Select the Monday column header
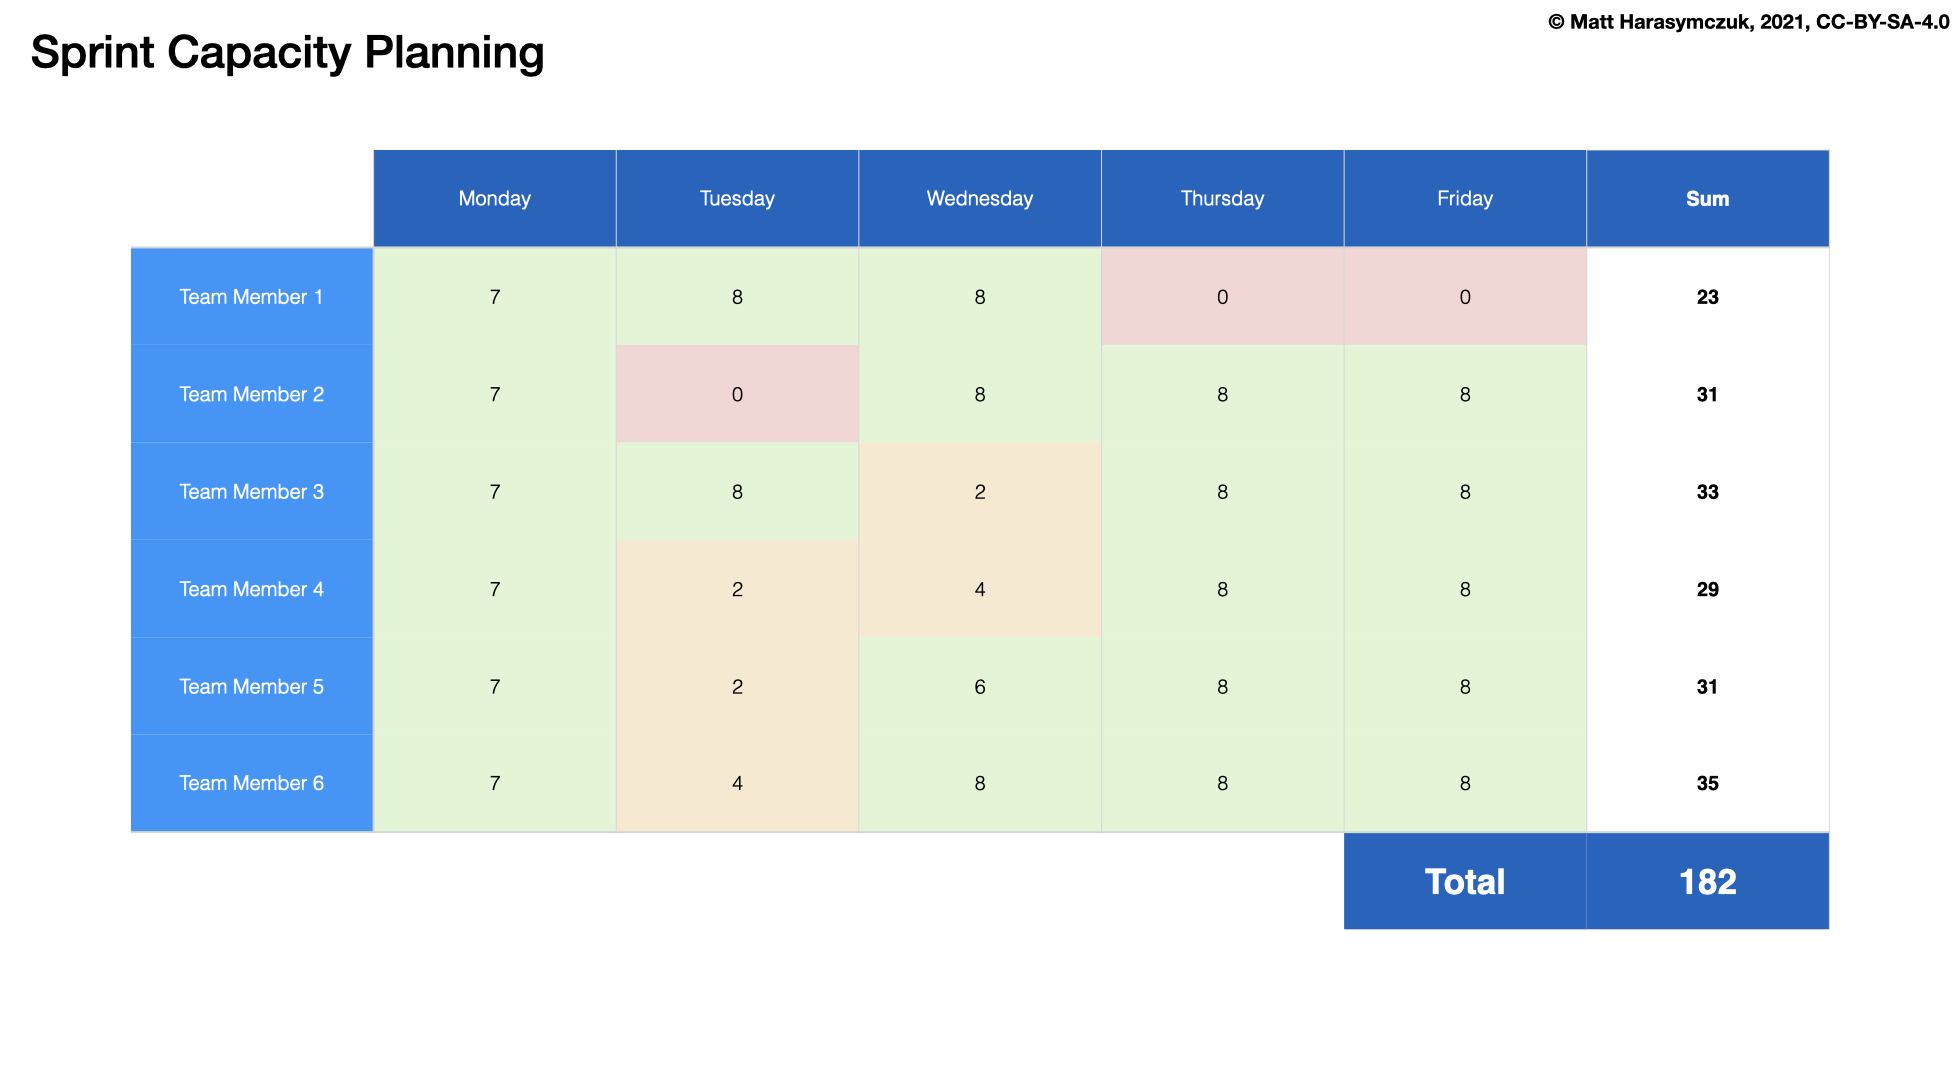This screenshot has height=1080, width=1960. (x=494, y=198)
